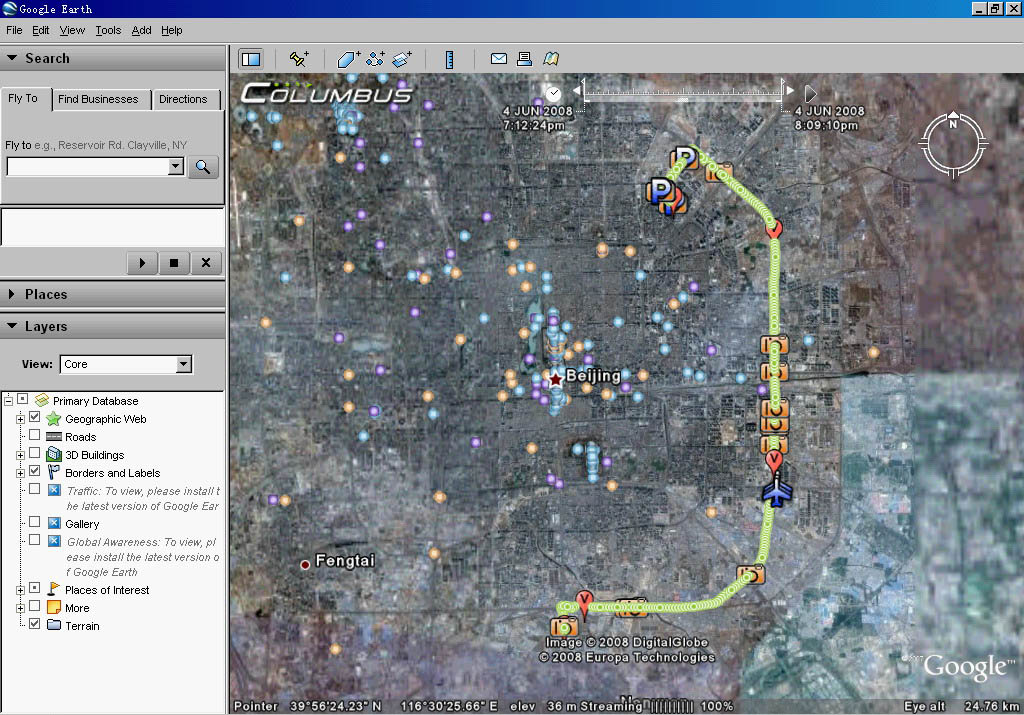Stop the tour playback

(174, 263)
